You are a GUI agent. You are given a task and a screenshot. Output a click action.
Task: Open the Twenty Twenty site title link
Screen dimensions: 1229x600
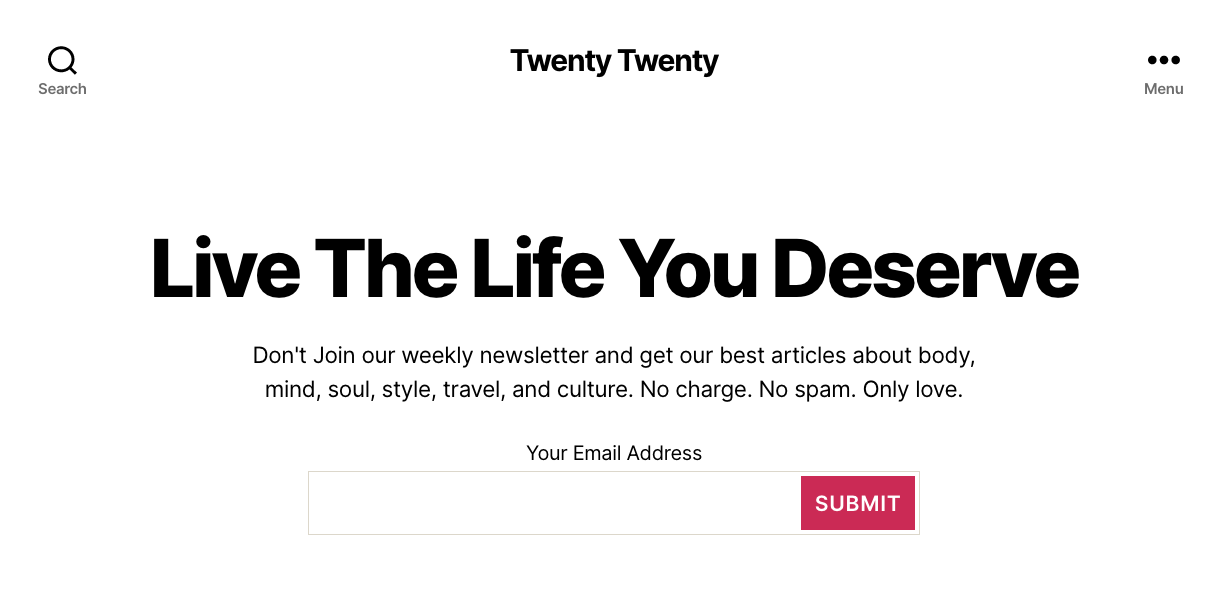(614, 61)
